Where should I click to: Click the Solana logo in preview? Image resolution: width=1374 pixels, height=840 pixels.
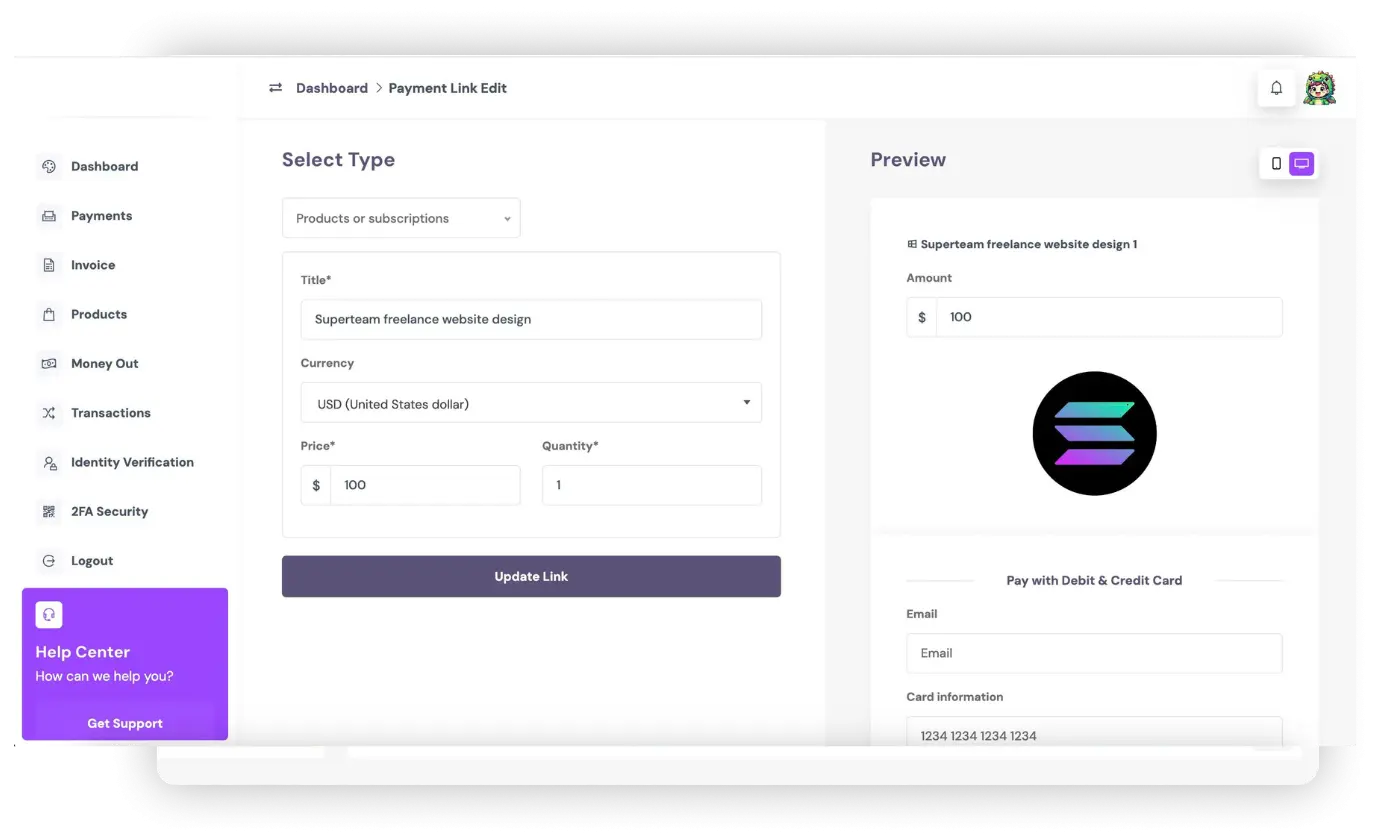coord(1094,433)
